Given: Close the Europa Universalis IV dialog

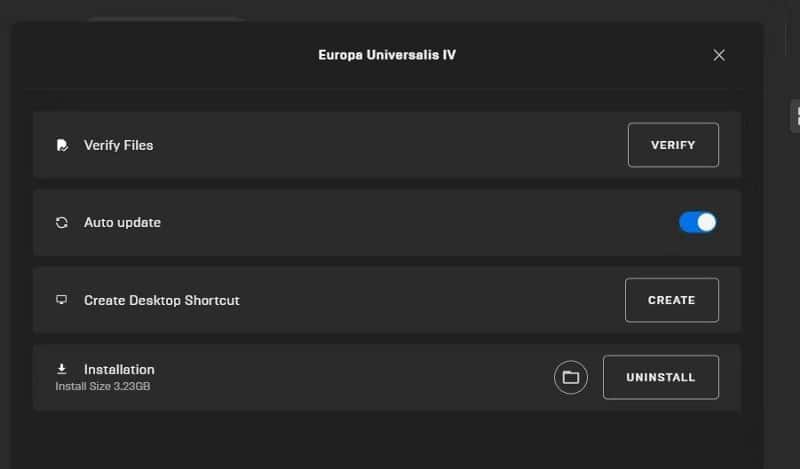Looking at the screenshot, I should pyautogui.click(x=719, y=55).
